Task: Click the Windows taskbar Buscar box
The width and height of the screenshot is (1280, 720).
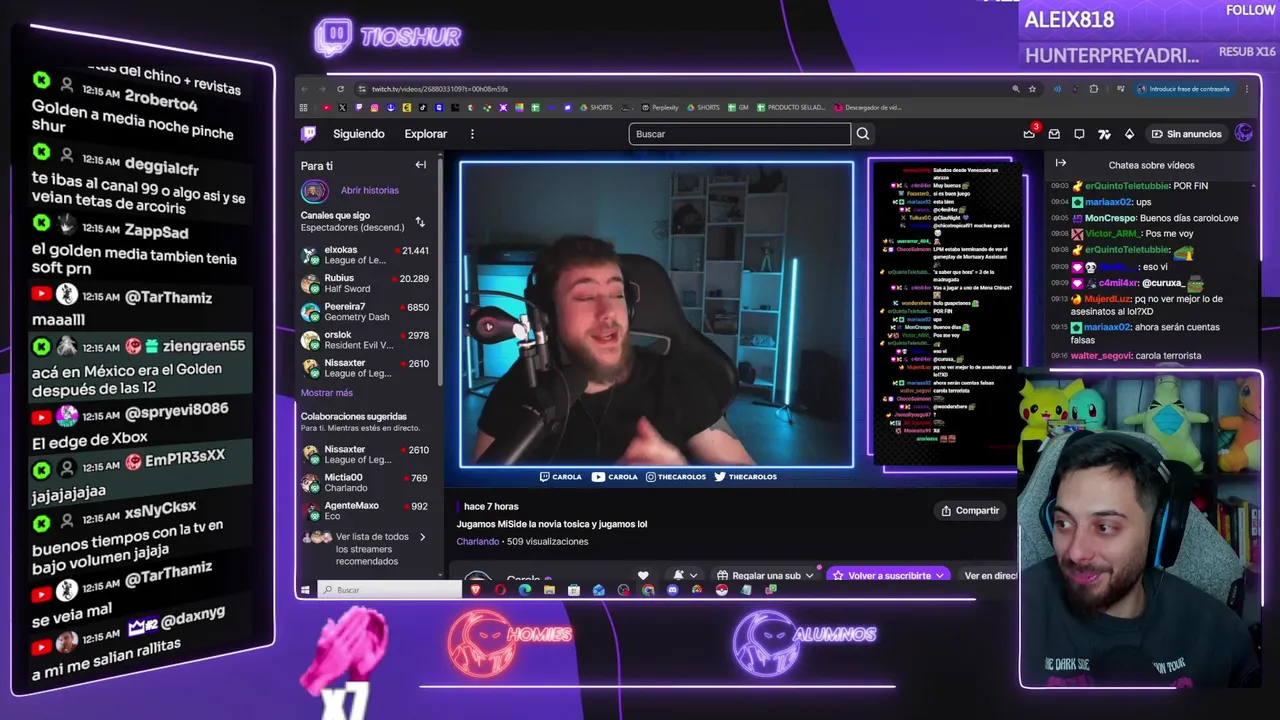Action: tap(390, 590)
